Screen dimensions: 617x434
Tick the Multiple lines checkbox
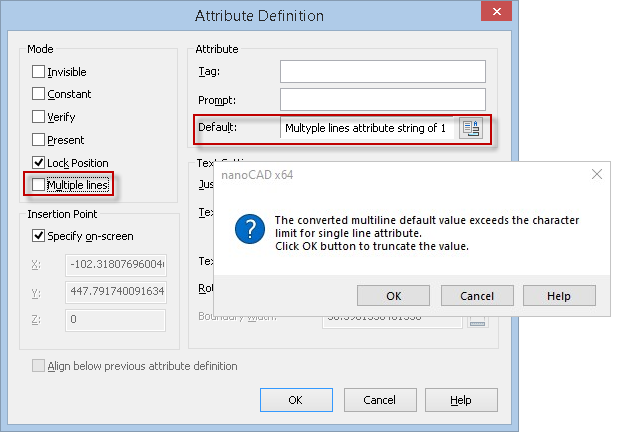pos(39,185)
